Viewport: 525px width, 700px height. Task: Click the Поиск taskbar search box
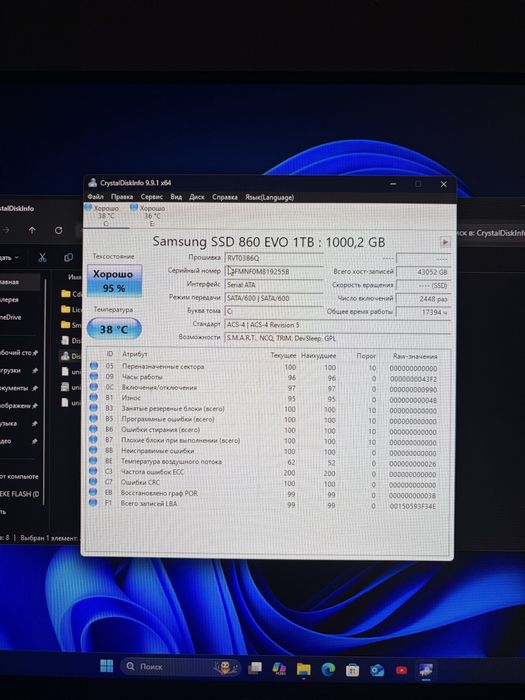(180, 667)
